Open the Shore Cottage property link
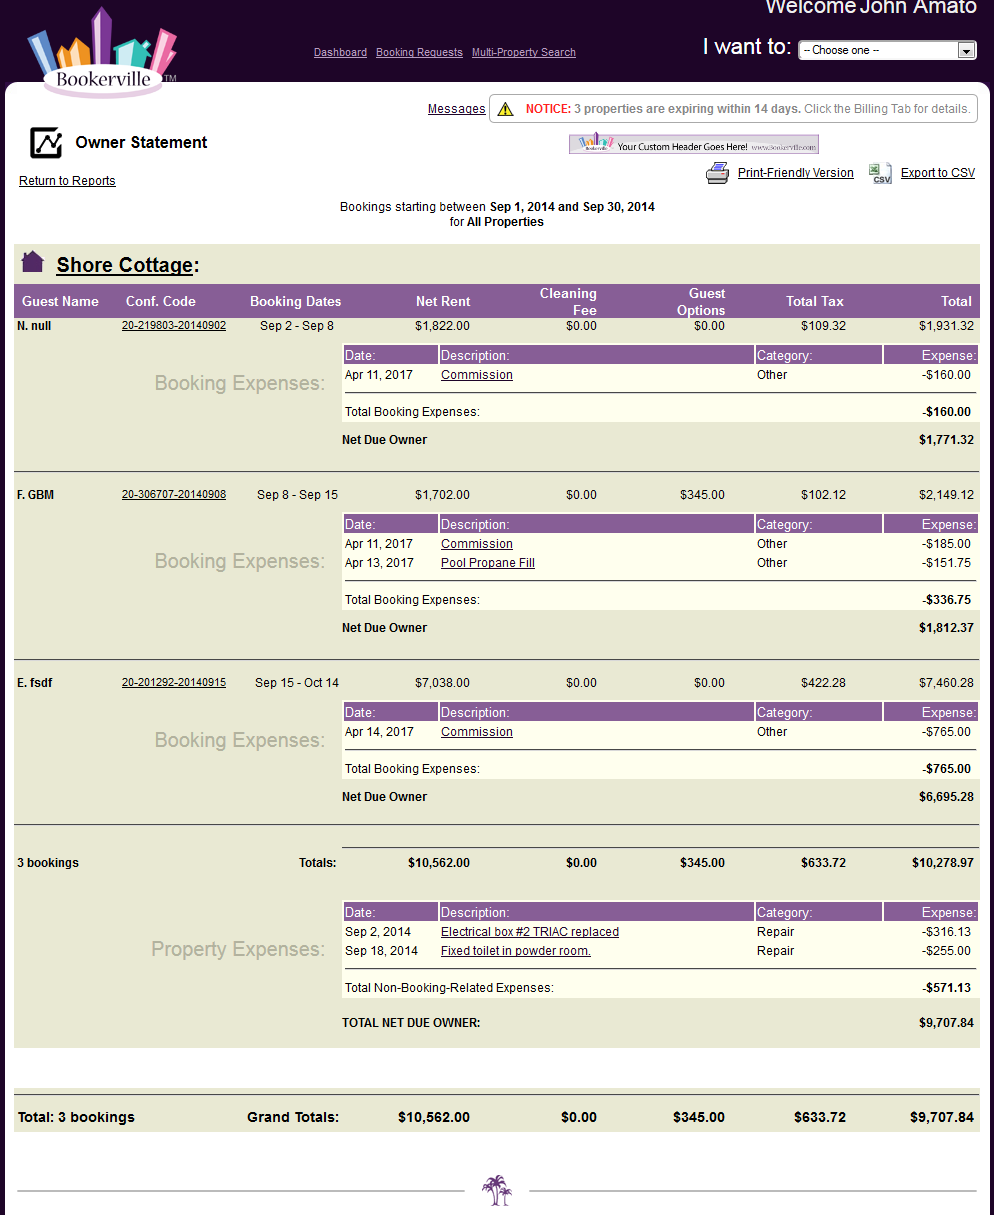Viewport: 994px width, 1215px height. pos(124,265)
